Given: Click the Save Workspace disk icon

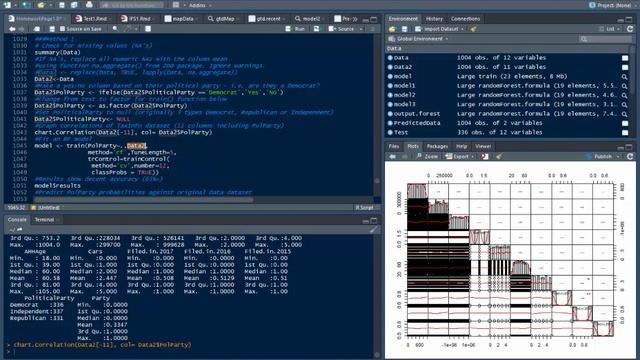Looking at the screenshot, I should 404,29.
